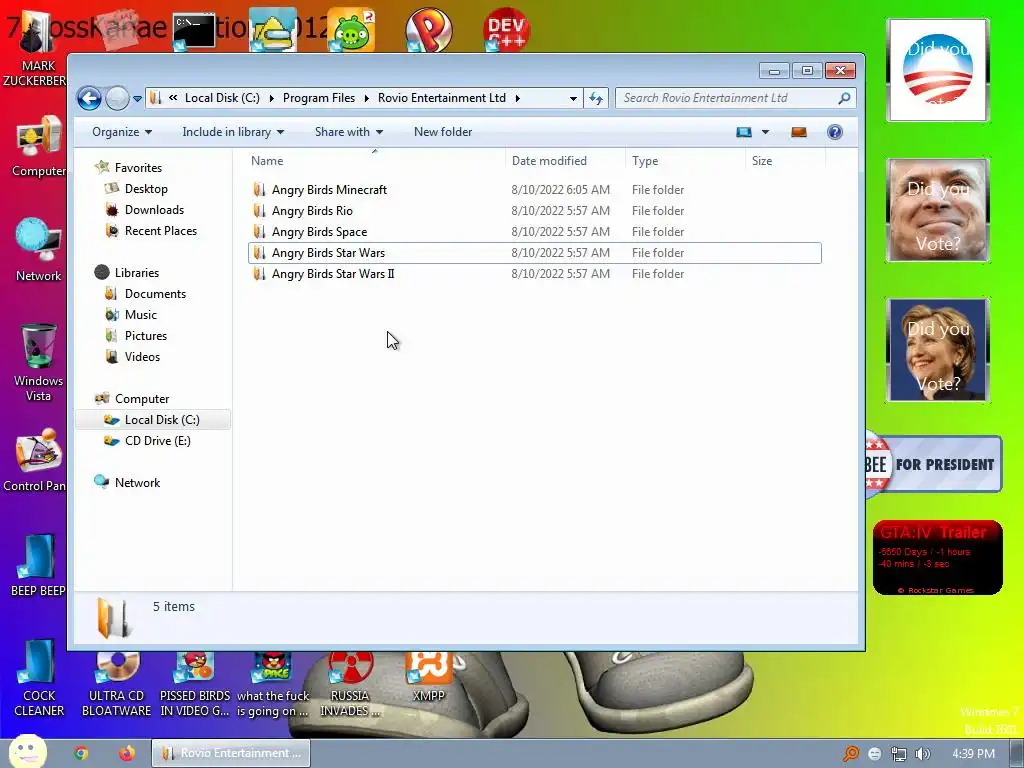Expand arrow after Rovio Entertainment Ltd breadcrumb

click(x=517, y=98)
